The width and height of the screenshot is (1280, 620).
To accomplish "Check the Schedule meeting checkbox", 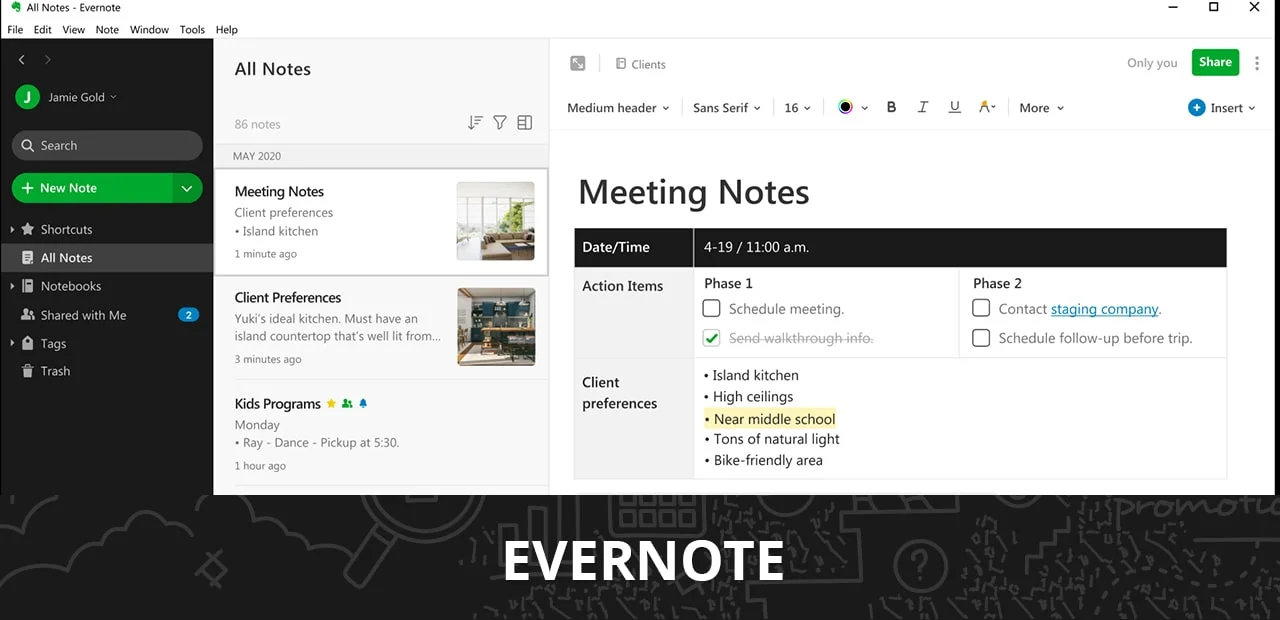I will point(711,308).
